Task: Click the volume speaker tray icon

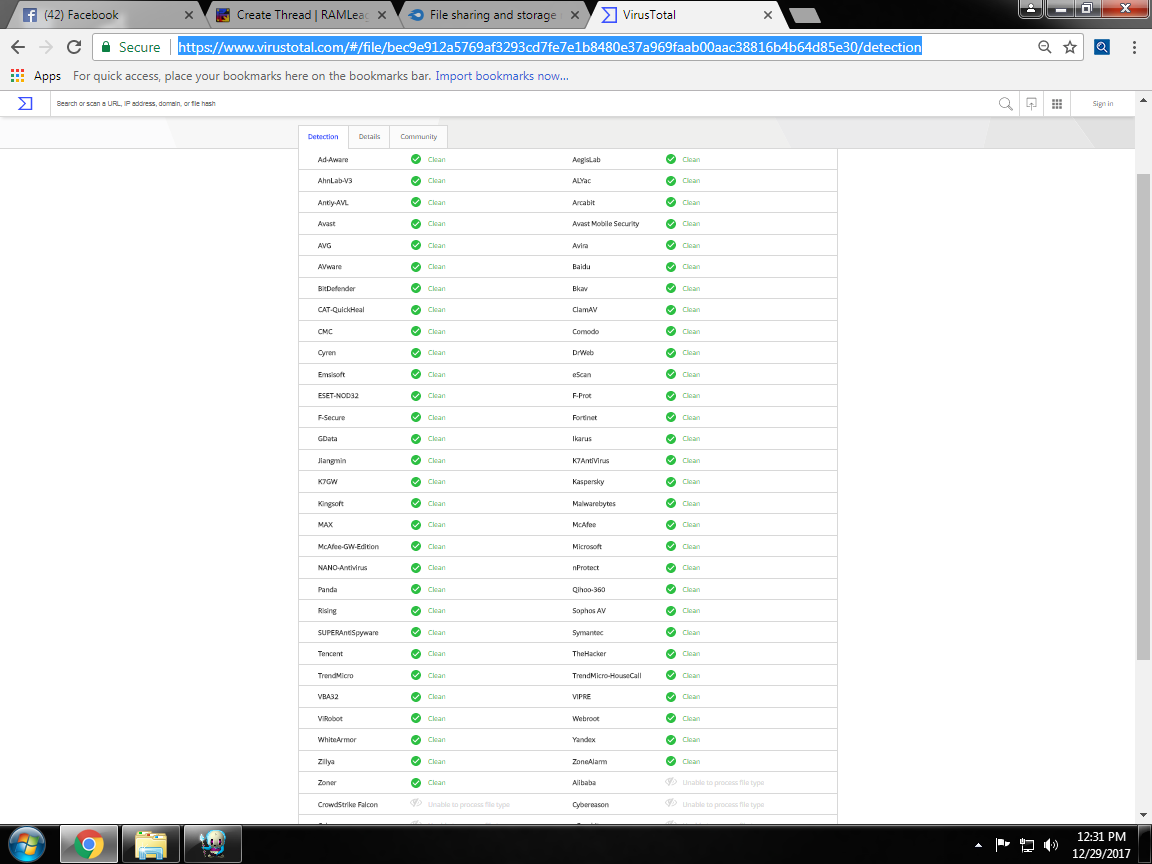Action: pyautogui.click(x=1051, y=845)
